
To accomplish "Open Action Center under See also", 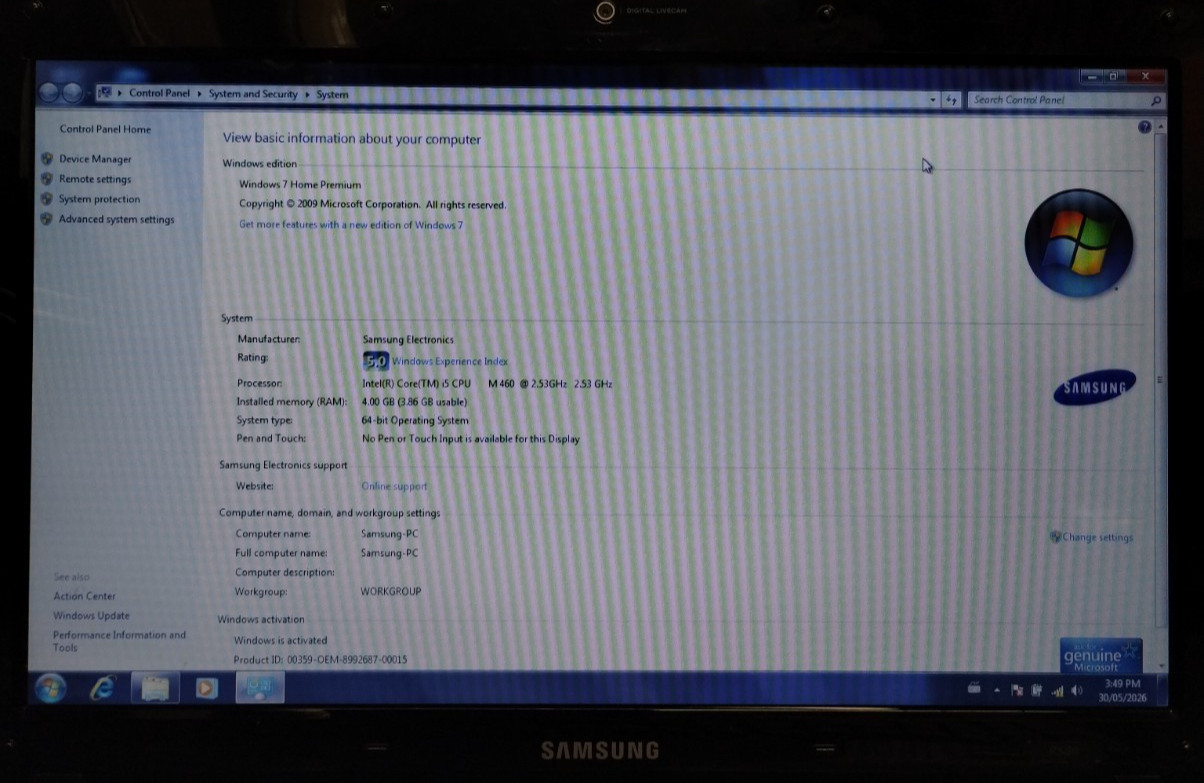I will [x=85, y=596].
